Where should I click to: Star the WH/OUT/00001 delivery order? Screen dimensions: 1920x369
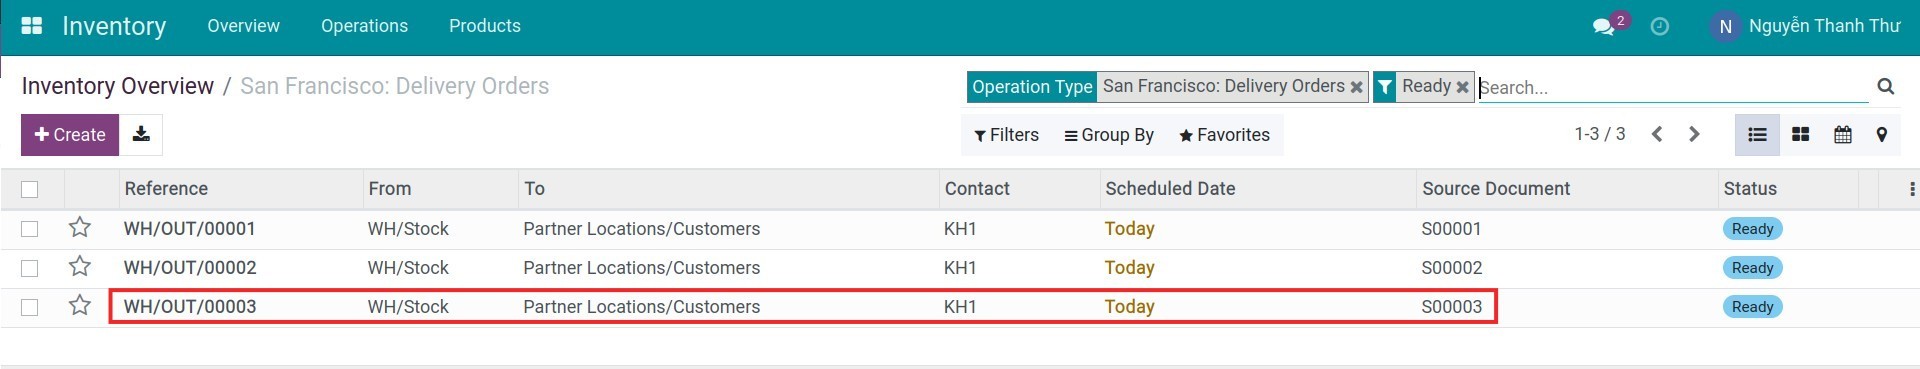point(80,228)
